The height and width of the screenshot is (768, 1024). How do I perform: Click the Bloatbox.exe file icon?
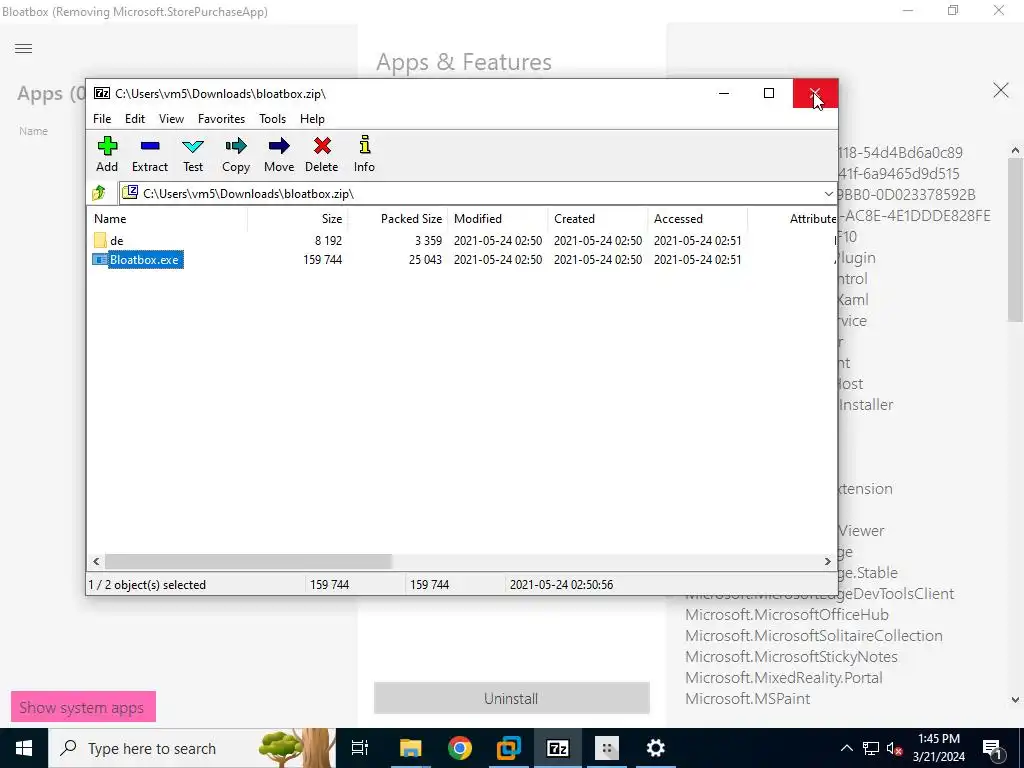[x=100, y=259]
